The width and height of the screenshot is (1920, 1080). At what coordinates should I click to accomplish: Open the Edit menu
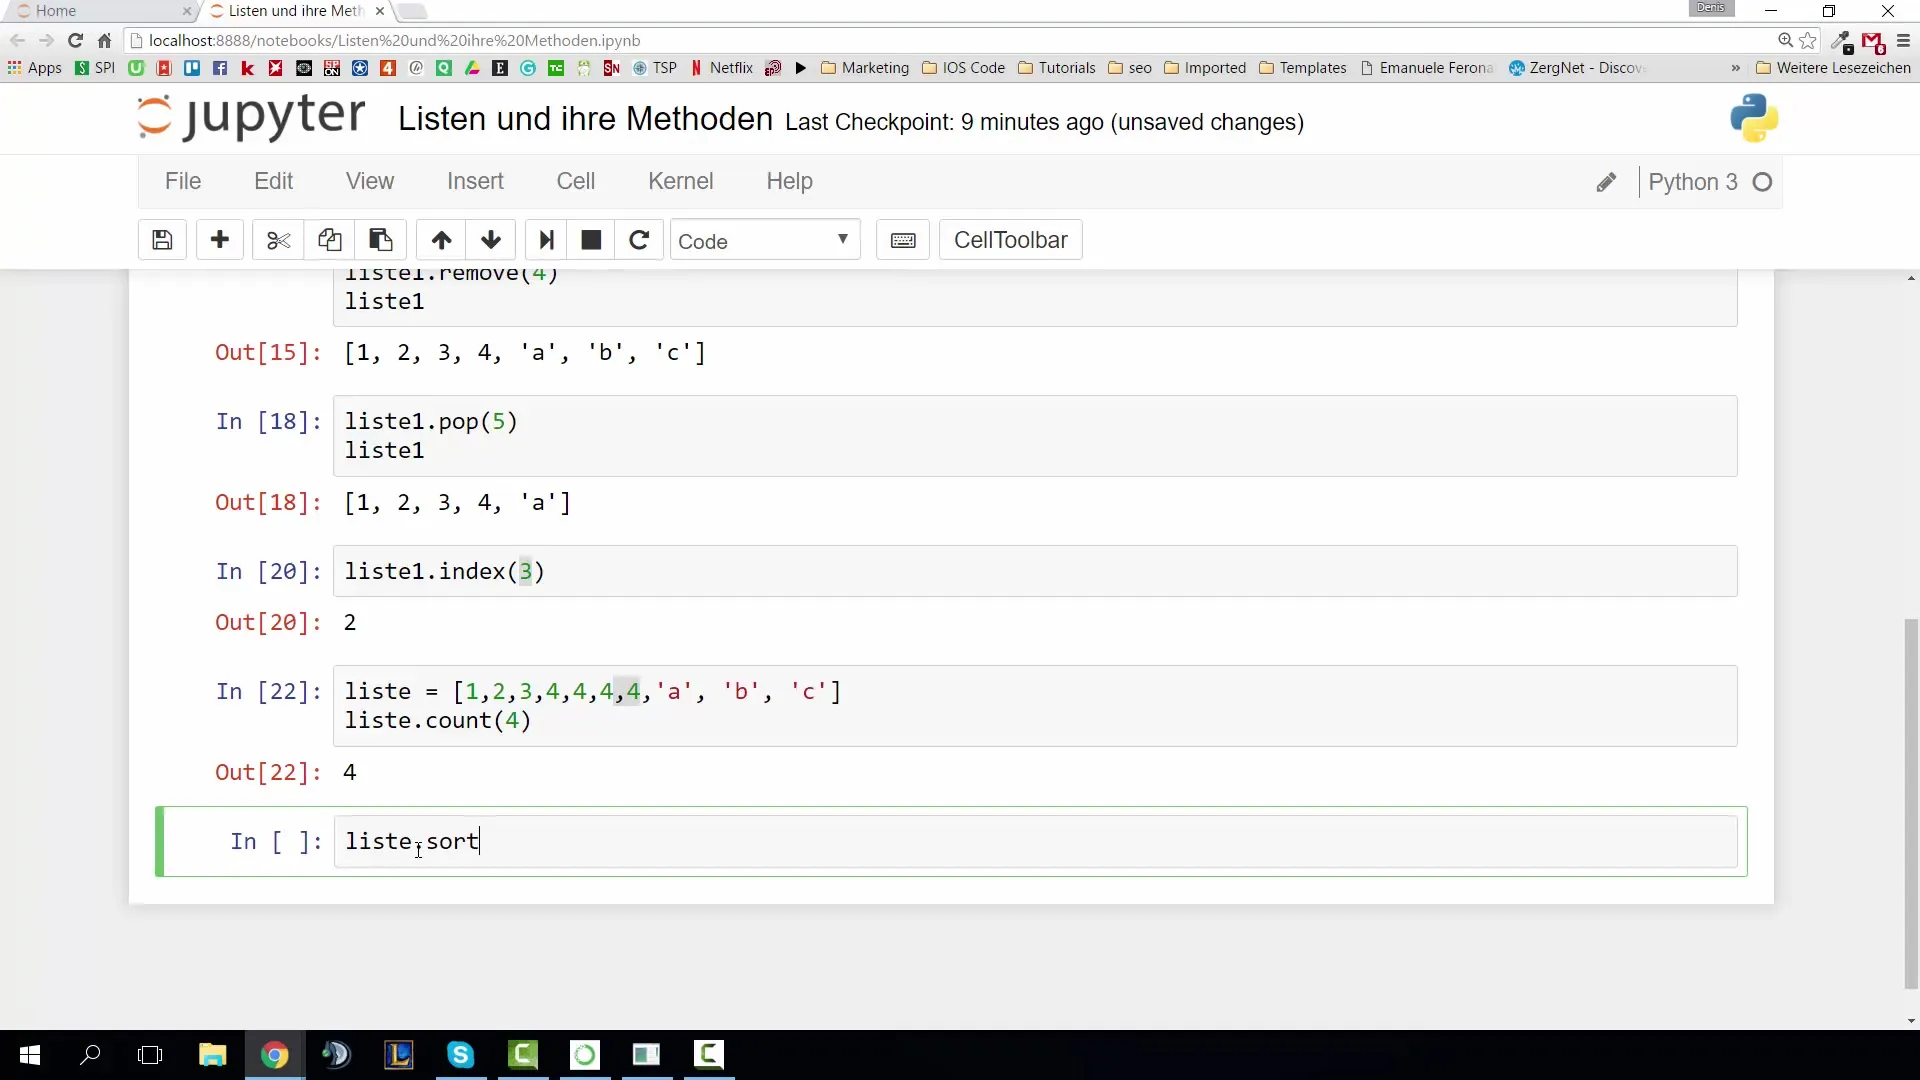pos(273,181)
